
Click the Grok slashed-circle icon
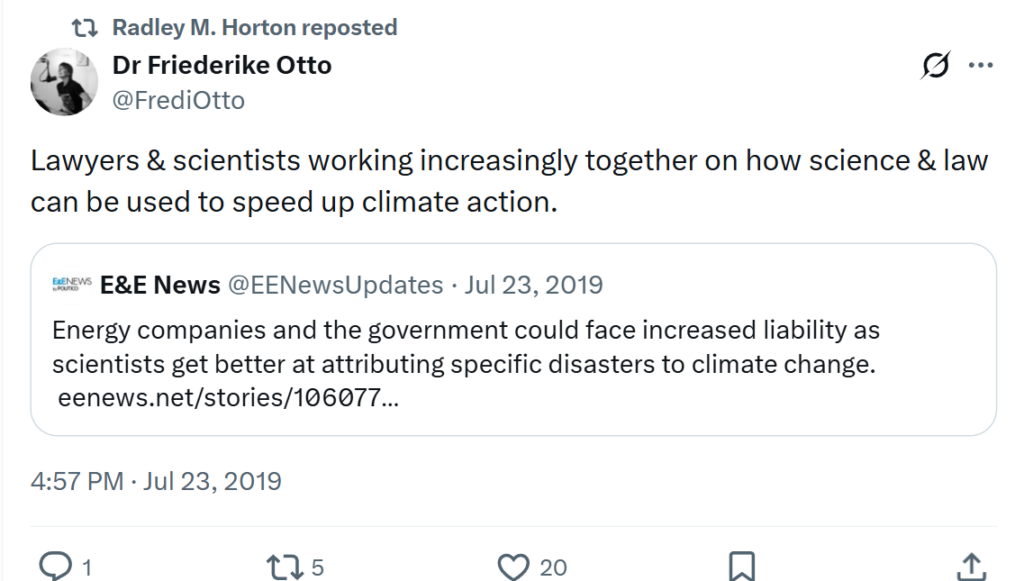936,65
